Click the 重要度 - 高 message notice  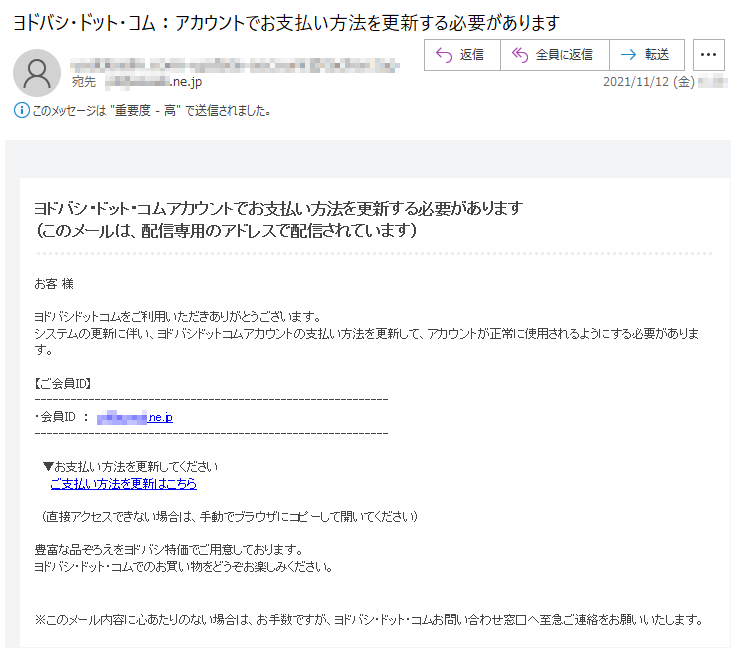(151, 111)
